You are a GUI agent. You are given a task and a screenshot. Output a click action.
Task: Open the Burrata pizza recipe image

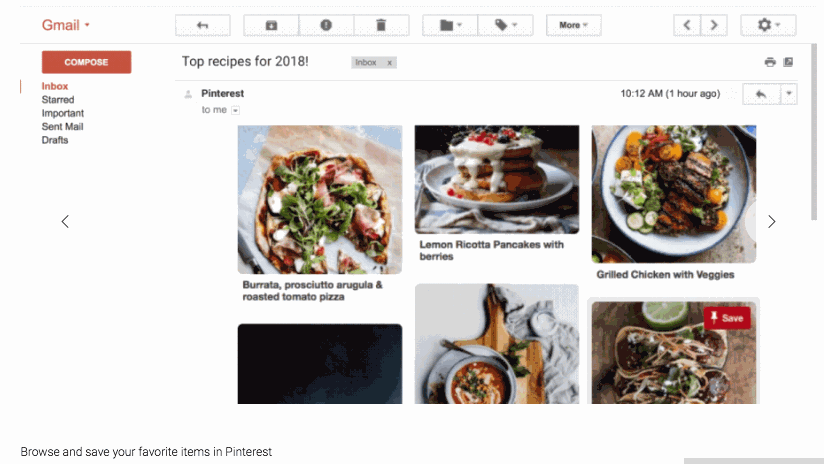(319, 199)
